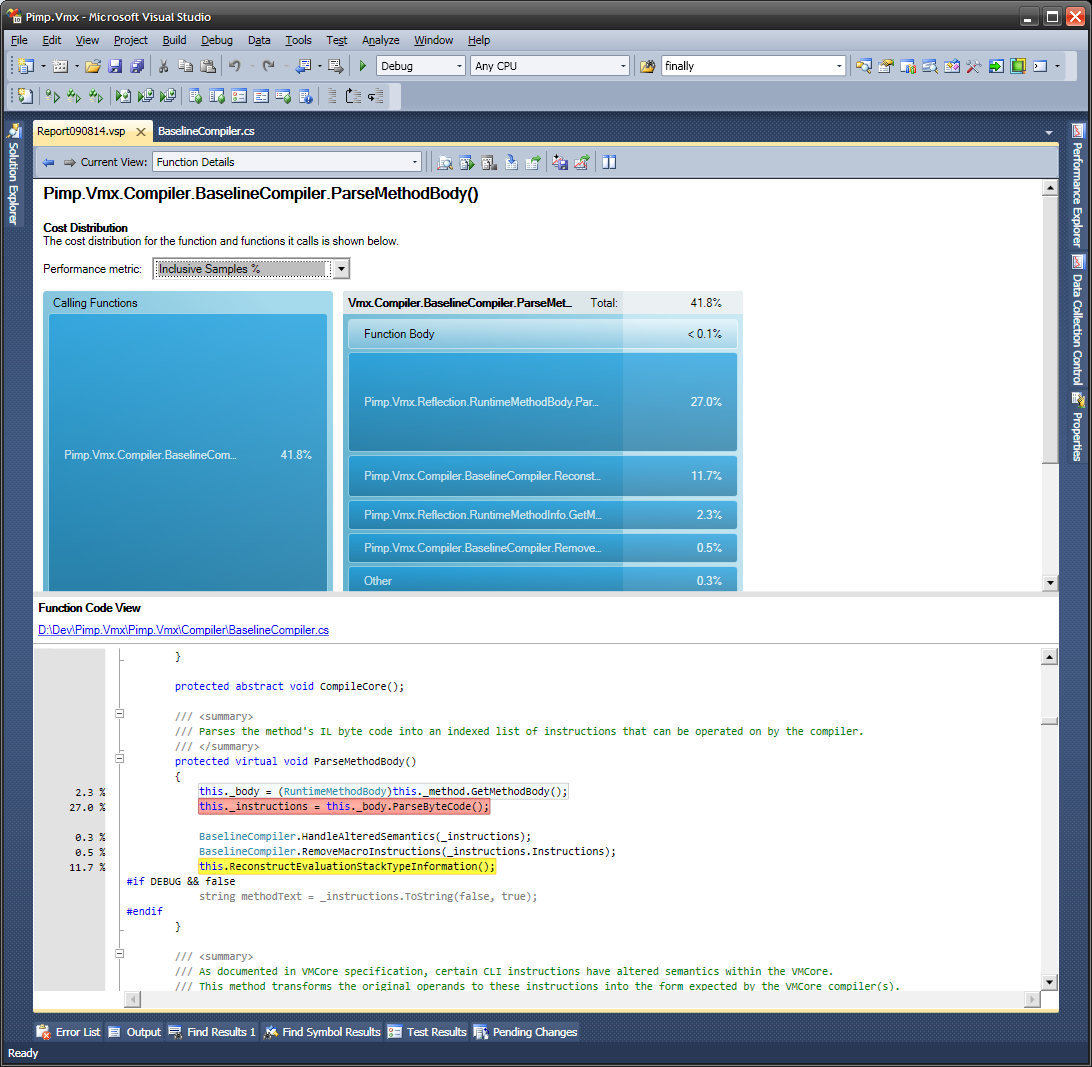This screenshot has height=1067, width=1092.
Task: Save the current file with the floppy icon
Action: coord(116,66)
